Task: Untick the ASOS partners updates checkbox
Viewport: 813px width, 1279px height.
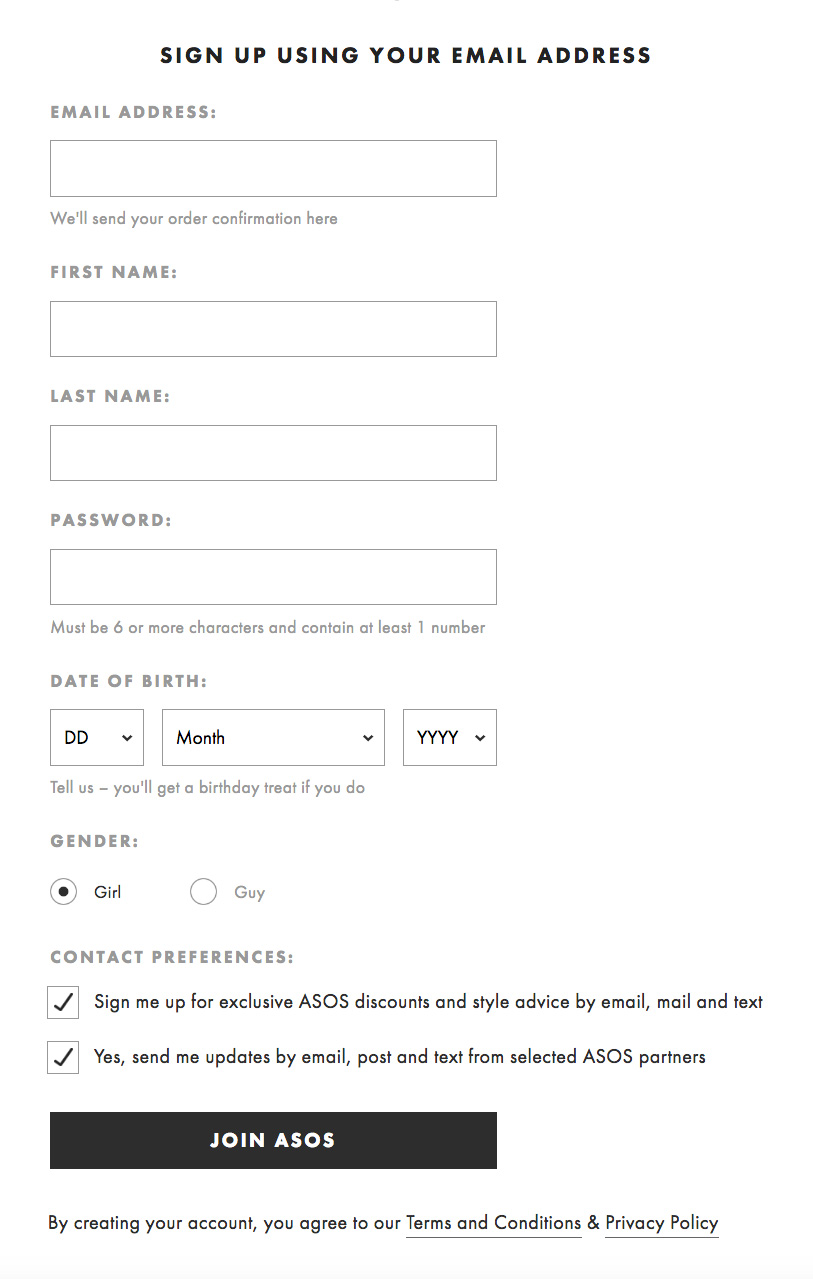Action: (64, 1057)
